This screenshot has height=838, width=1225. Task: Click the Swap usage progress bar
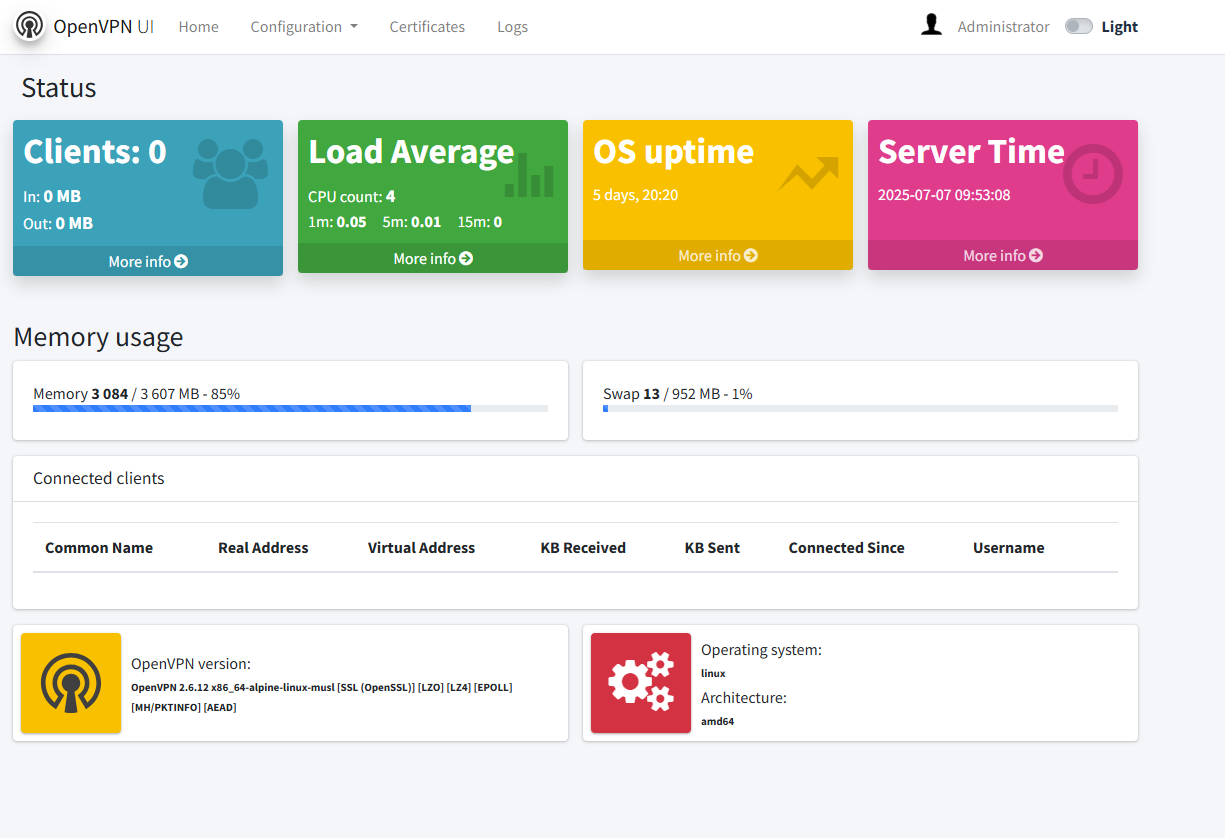[x=860, y=408]
